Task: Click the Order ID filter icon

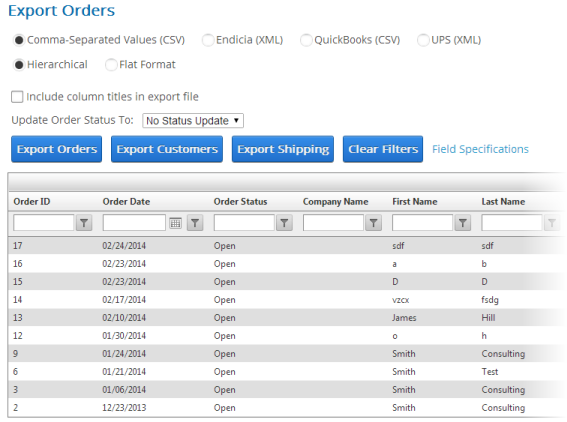Action: coord(84,223)
